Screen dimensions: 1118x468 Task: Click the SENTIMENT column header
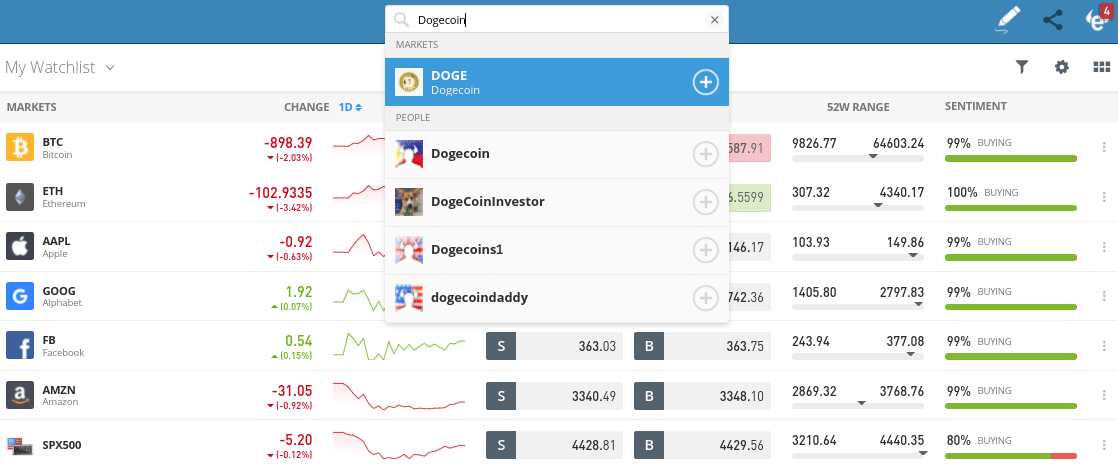tap(975, 106)
